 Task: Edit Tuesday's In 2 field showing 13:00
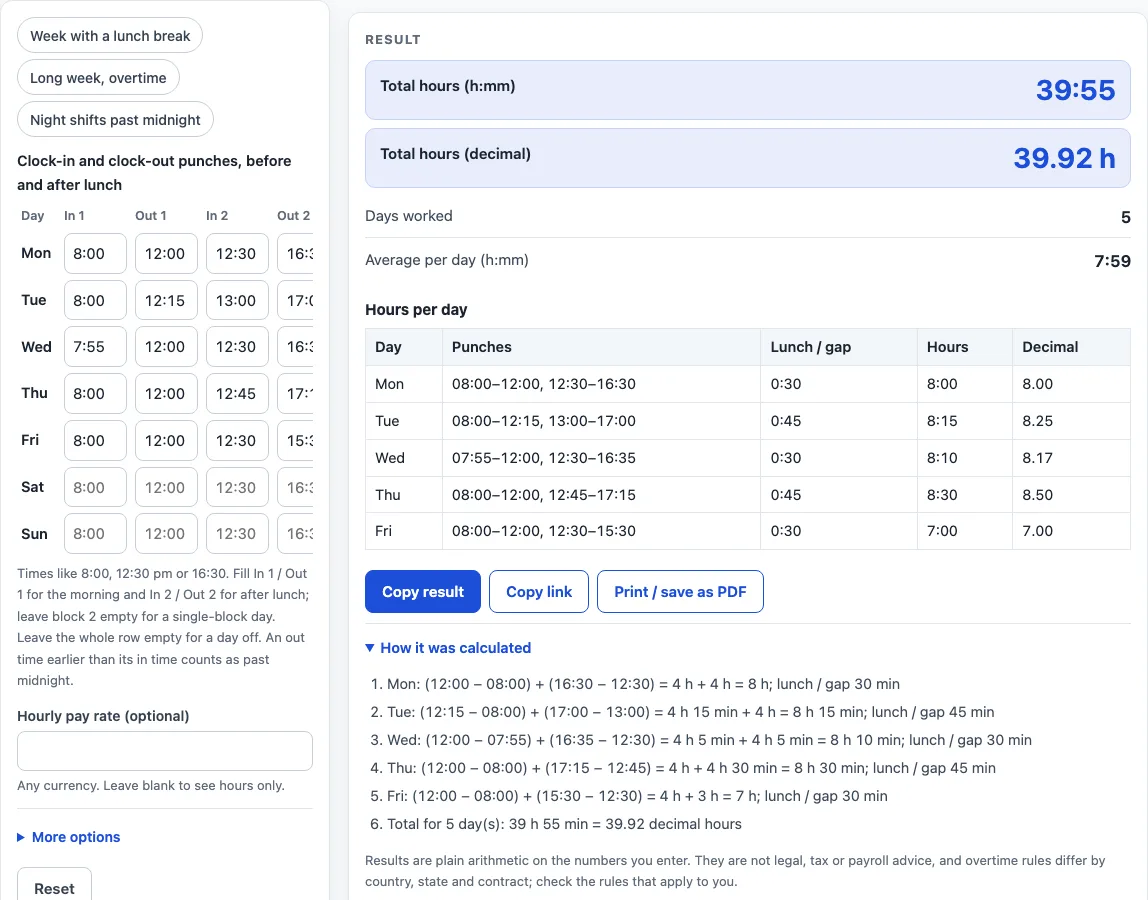point(237,300)
